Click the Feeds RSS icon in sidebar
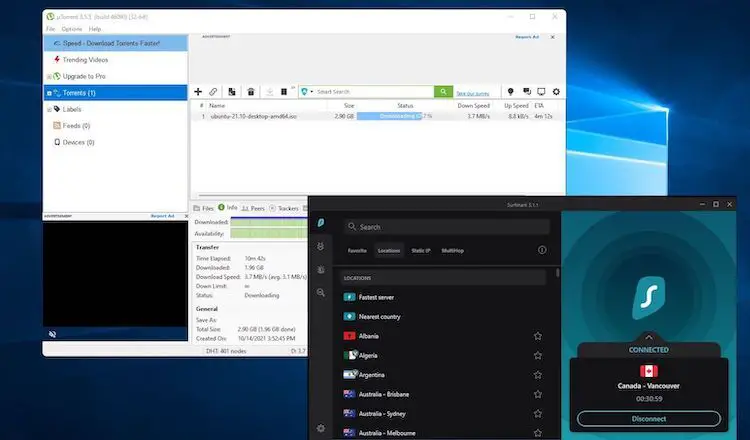Screen dimensions: 750x440 click(57, 125)
